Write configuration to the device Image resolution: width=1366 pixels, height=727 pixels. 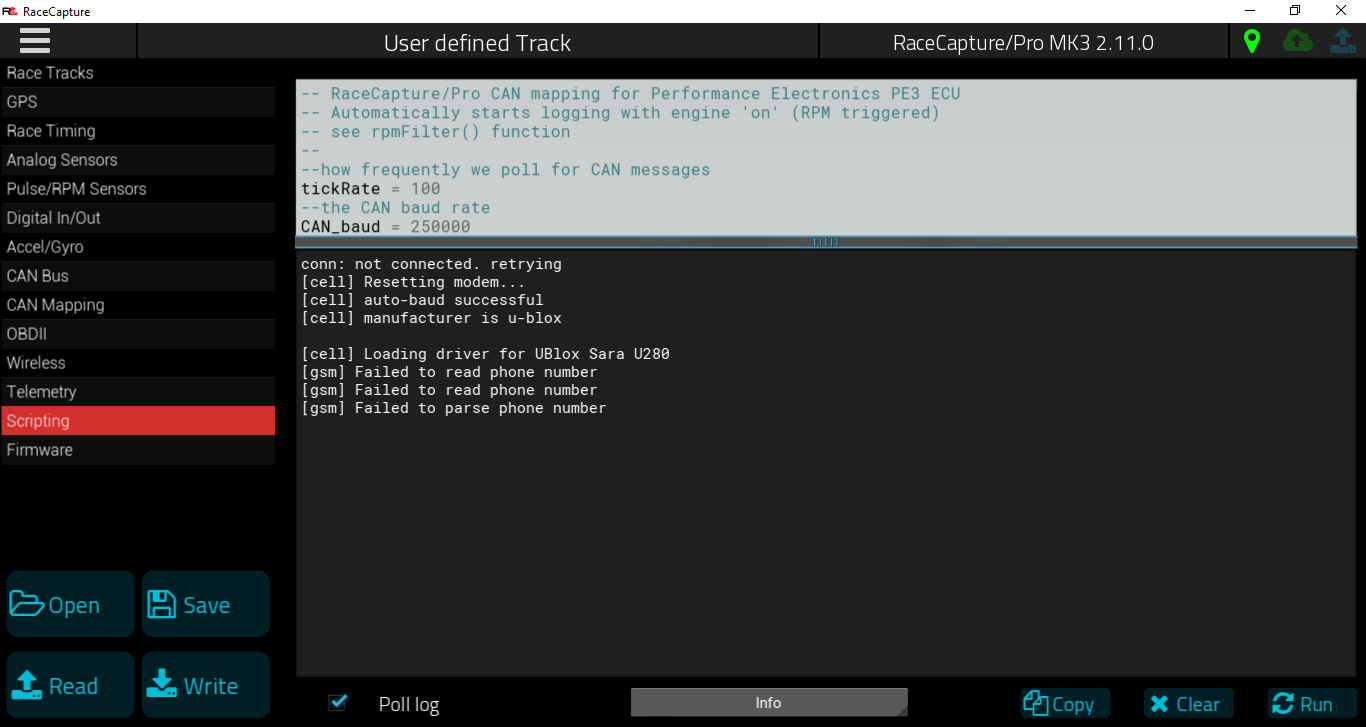pyautogui.click(x=205, y=685)
